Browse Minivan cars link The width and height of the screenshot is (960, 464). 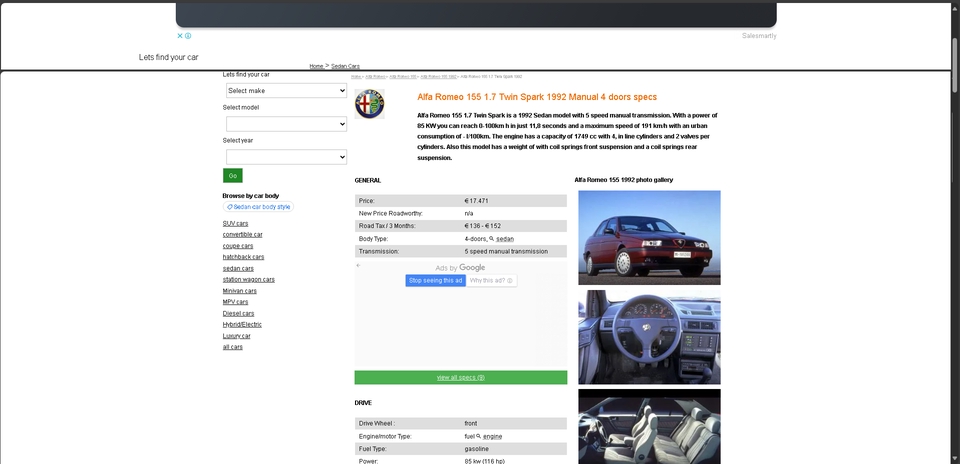[239, 291]
